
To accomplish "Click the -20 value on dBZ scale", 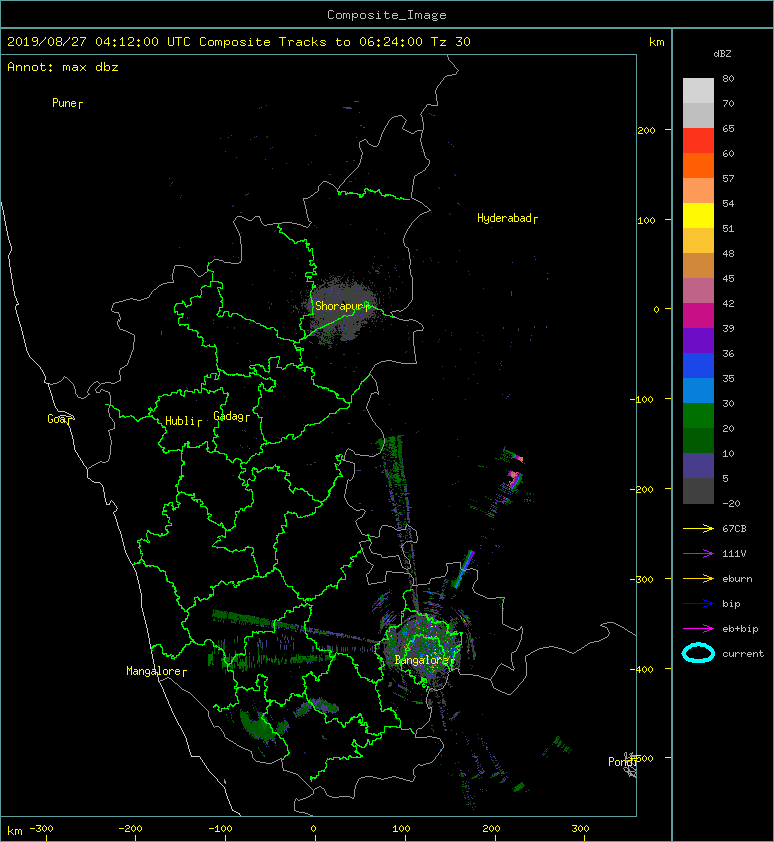I will coord(731,504).
